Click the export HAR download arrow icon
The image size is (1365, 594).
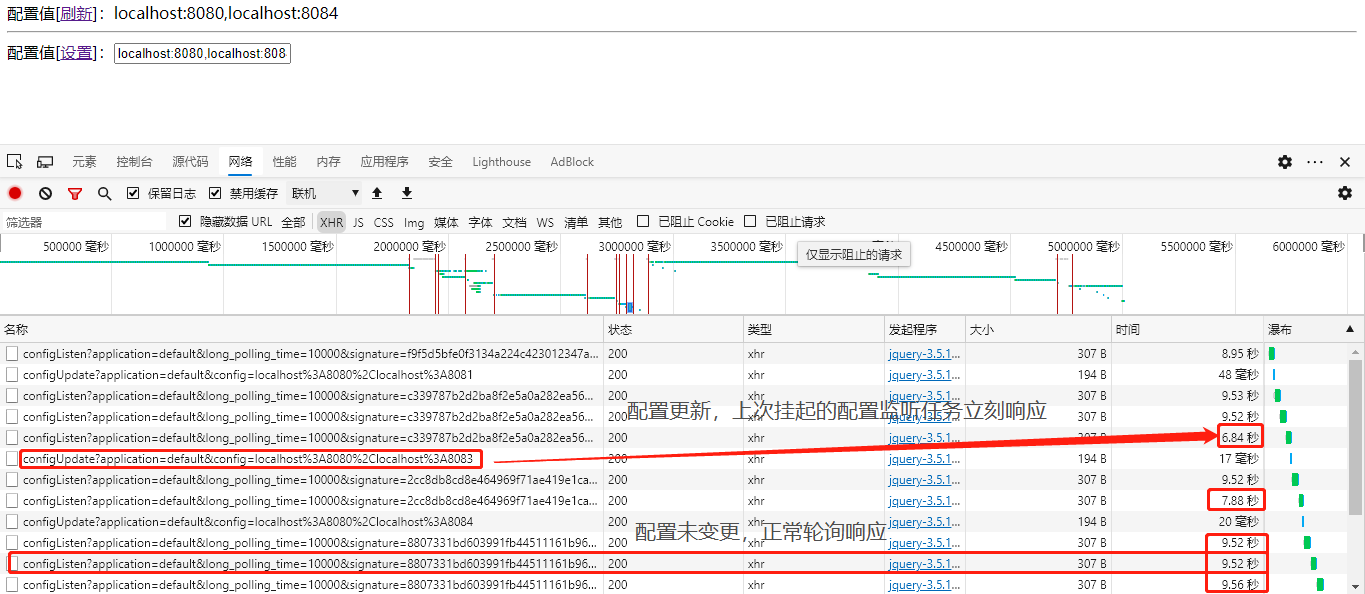407,193
